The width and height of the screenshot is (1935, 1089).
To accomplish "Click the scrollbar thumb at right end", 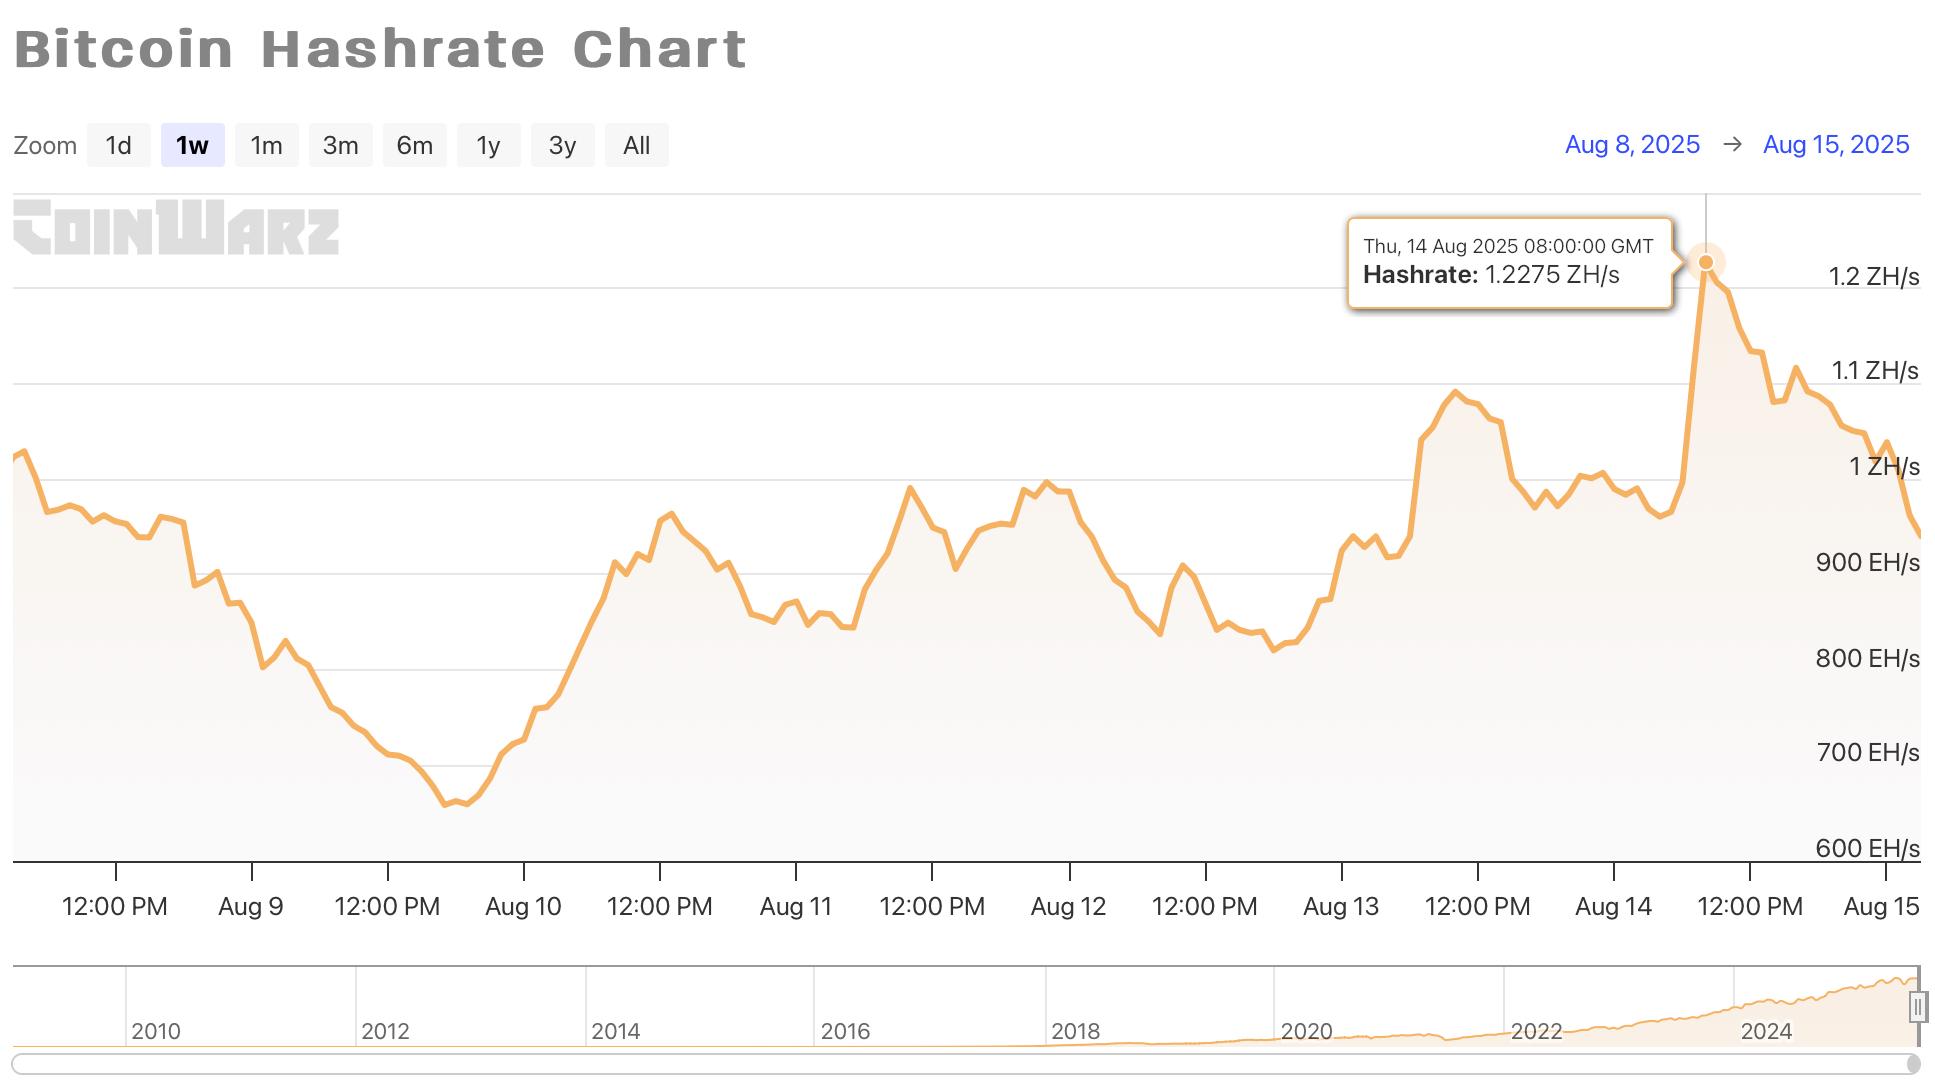I will [1913, 1063].
